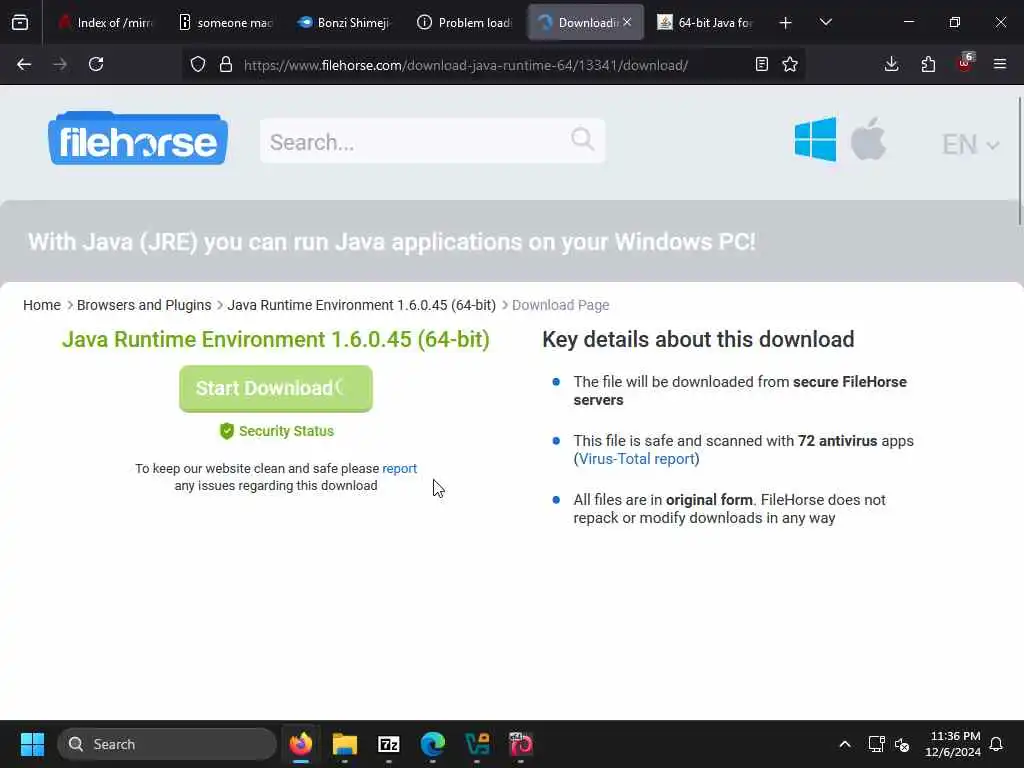This screenshot has width=1024, height=768.
Task: Close the Downloading tab
Action: click(x=627, y=22)
